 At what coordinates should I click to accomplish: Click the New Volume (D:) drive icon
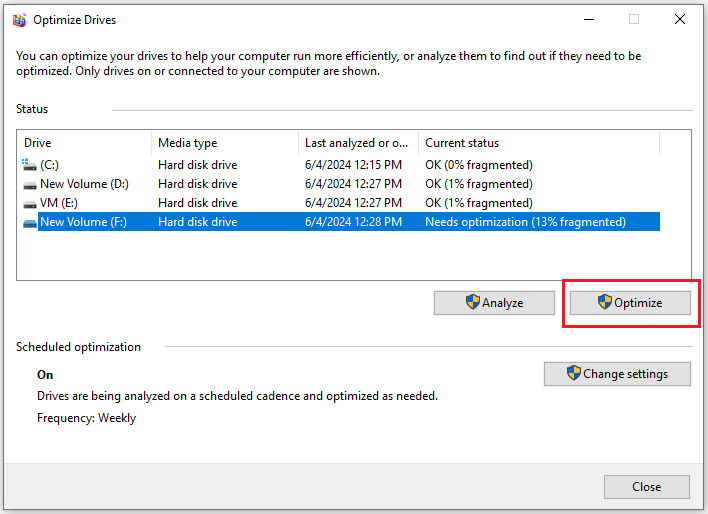29,184
